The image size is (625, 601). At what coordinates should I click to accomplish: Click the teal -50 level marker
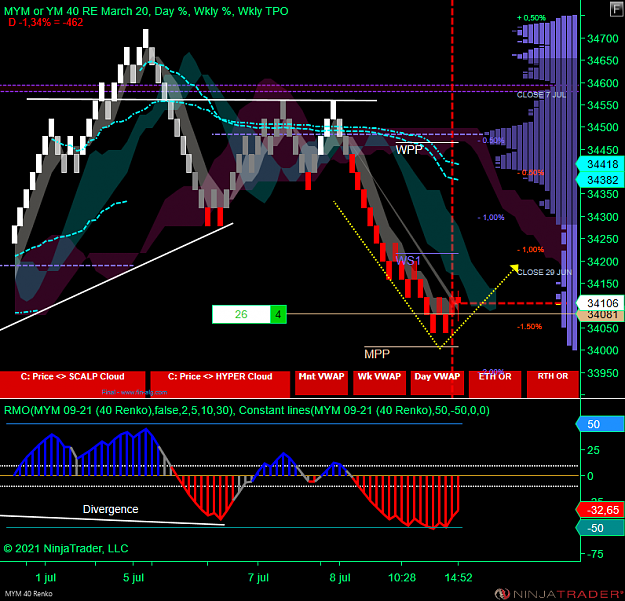pos(600,528)
